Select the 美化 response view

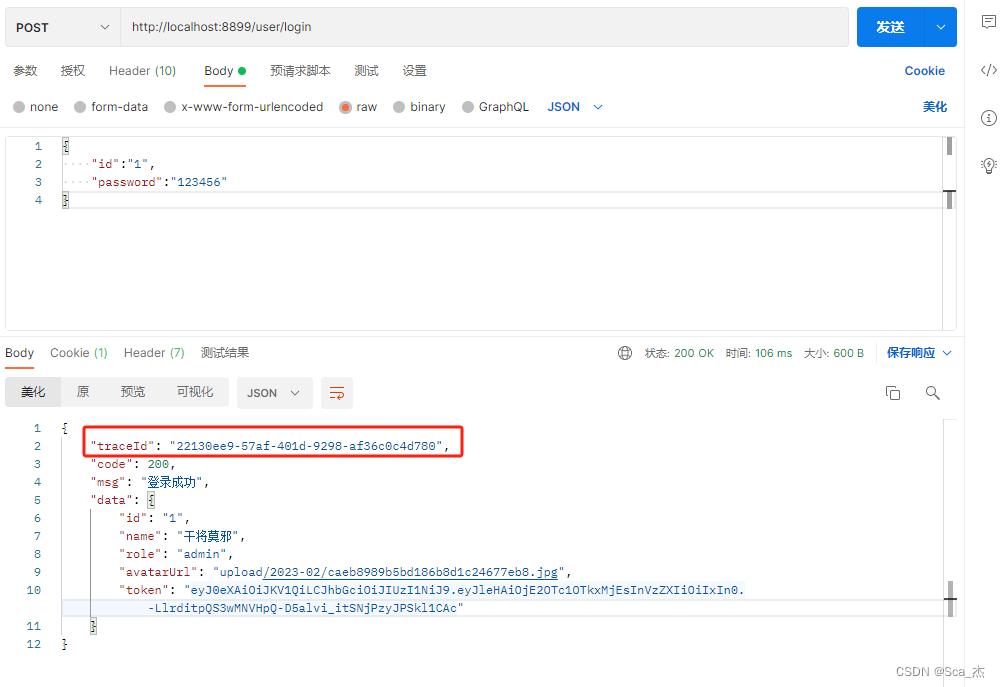(x=33, y=392)
